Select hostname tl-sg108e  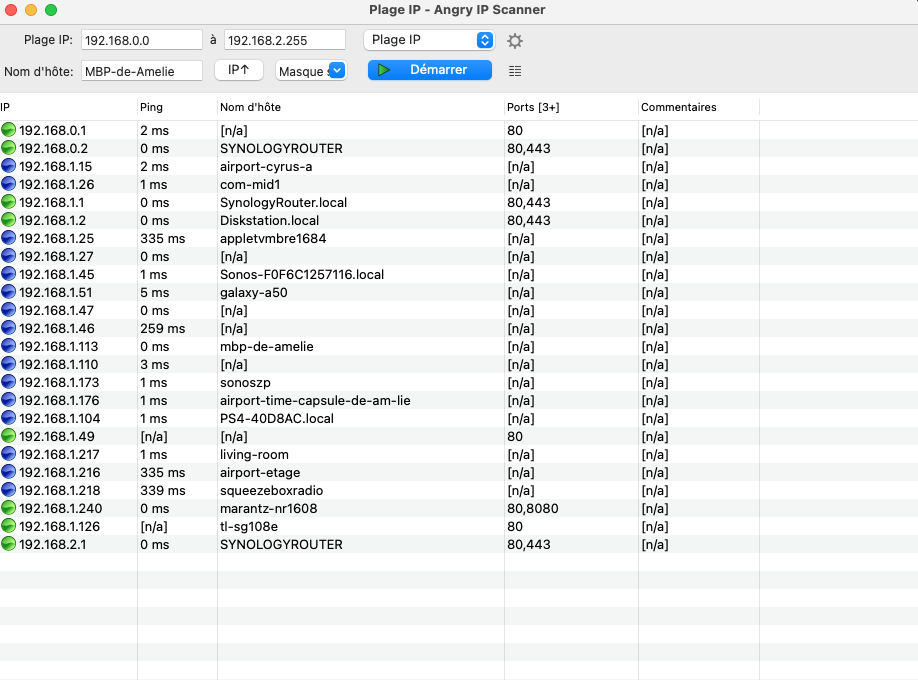(249, 527)
